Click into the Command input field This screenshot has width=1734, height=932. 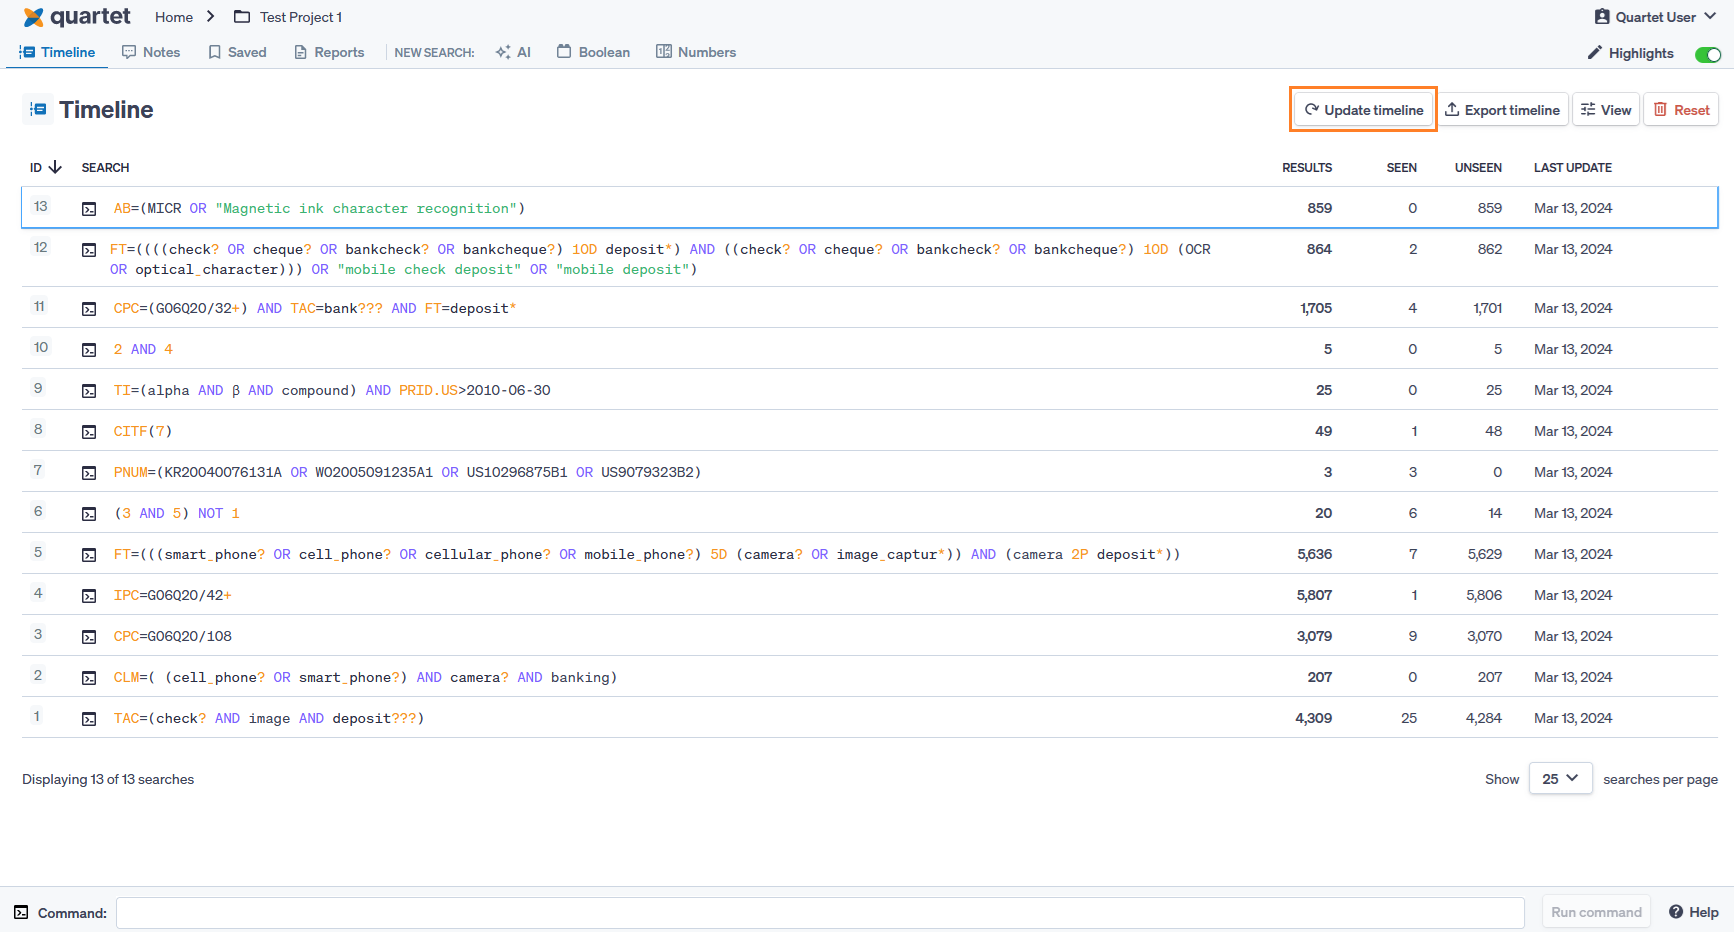819,912
